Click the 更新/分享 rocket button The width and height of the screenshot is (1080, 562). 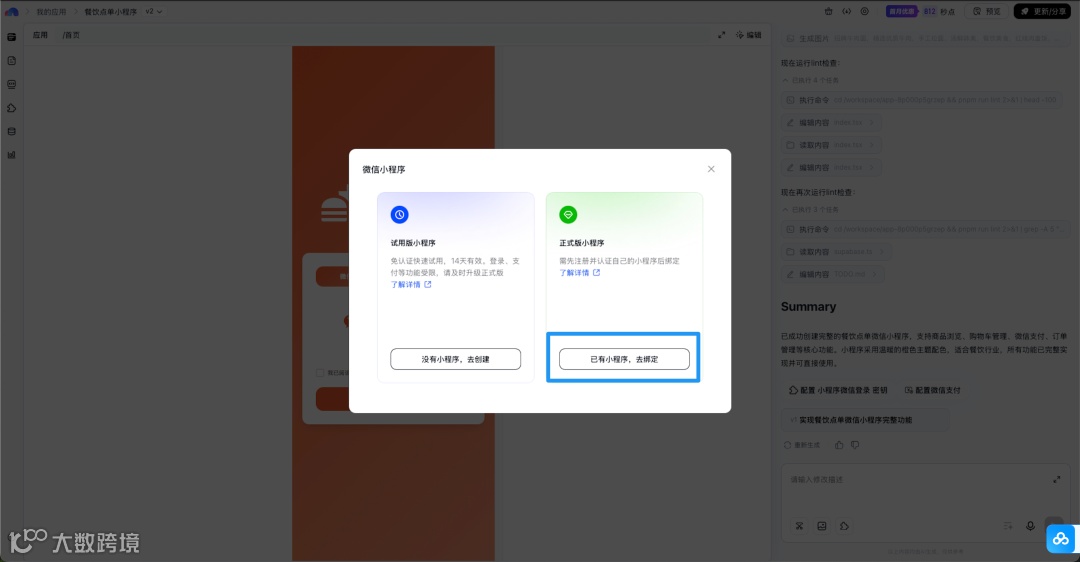click(1042, 11)
